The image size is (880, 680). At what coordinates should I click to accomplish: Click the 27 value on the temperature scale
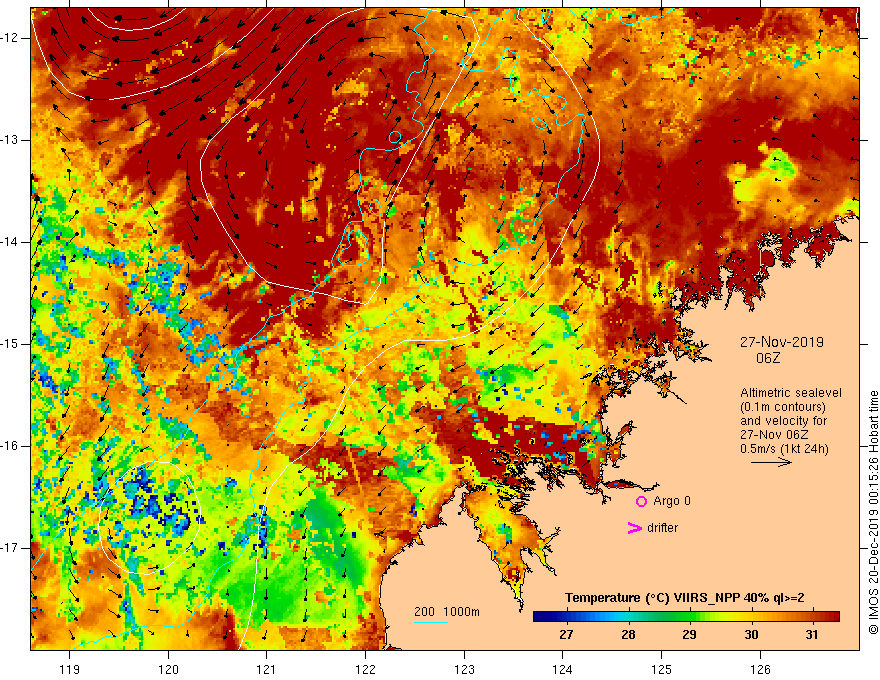566,635
